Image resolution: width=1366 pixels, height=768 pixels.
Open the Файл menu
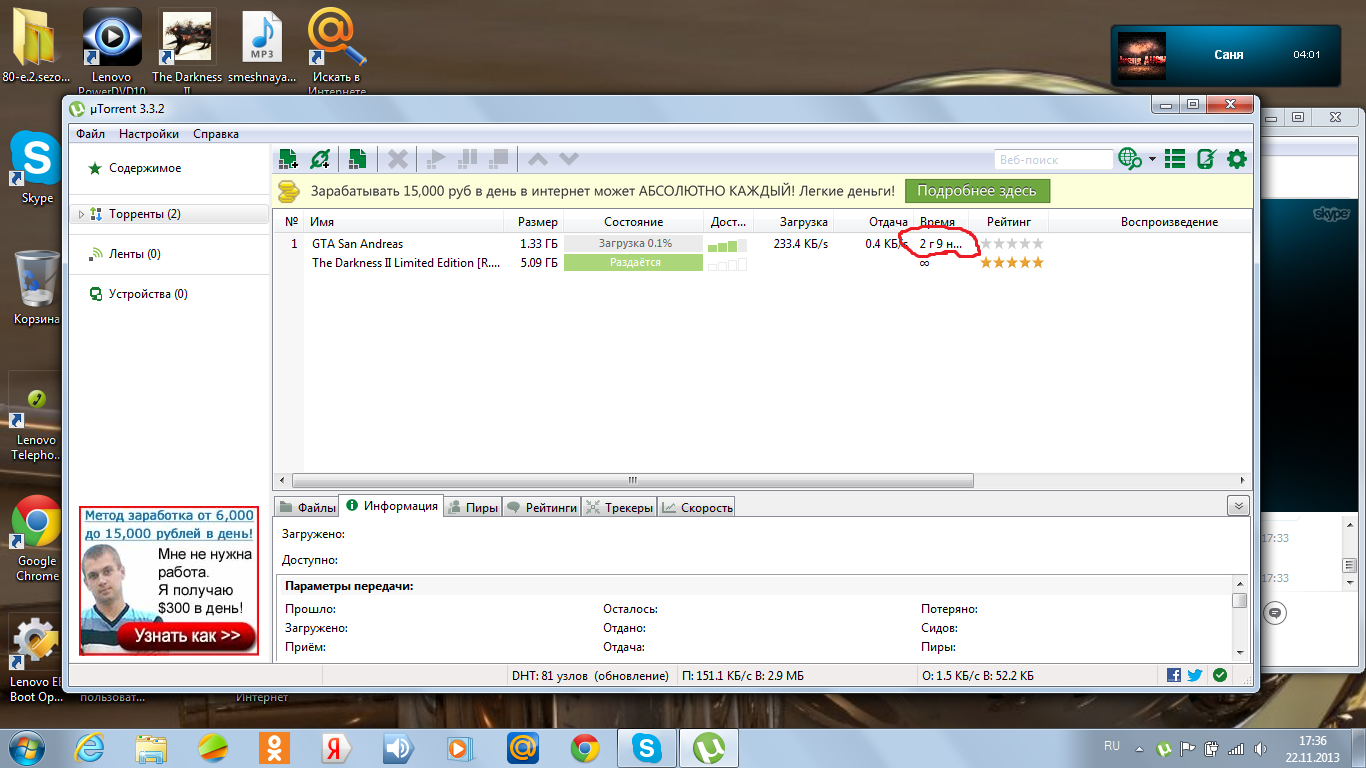tap(90, 134)
